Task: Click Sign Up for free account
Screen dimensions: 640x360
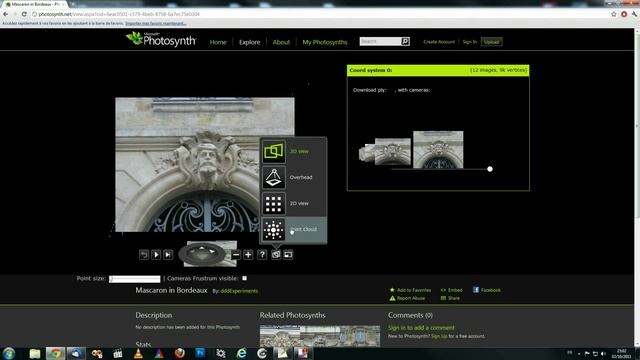Action: [439, 336]
